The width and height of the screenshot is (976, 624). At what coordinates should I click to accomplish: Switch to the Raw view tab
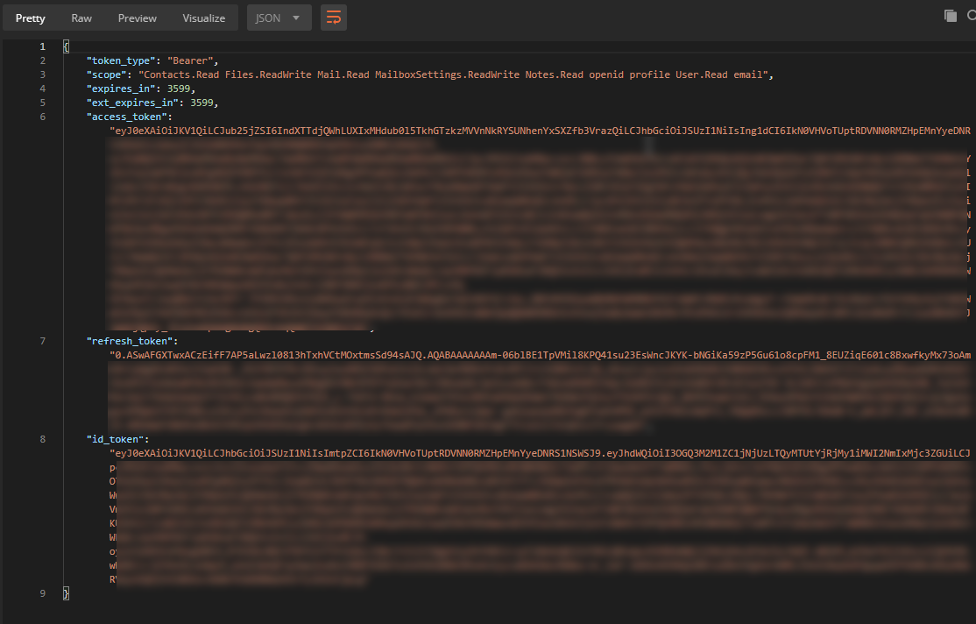pyautogui.click(x=82, y=18)
